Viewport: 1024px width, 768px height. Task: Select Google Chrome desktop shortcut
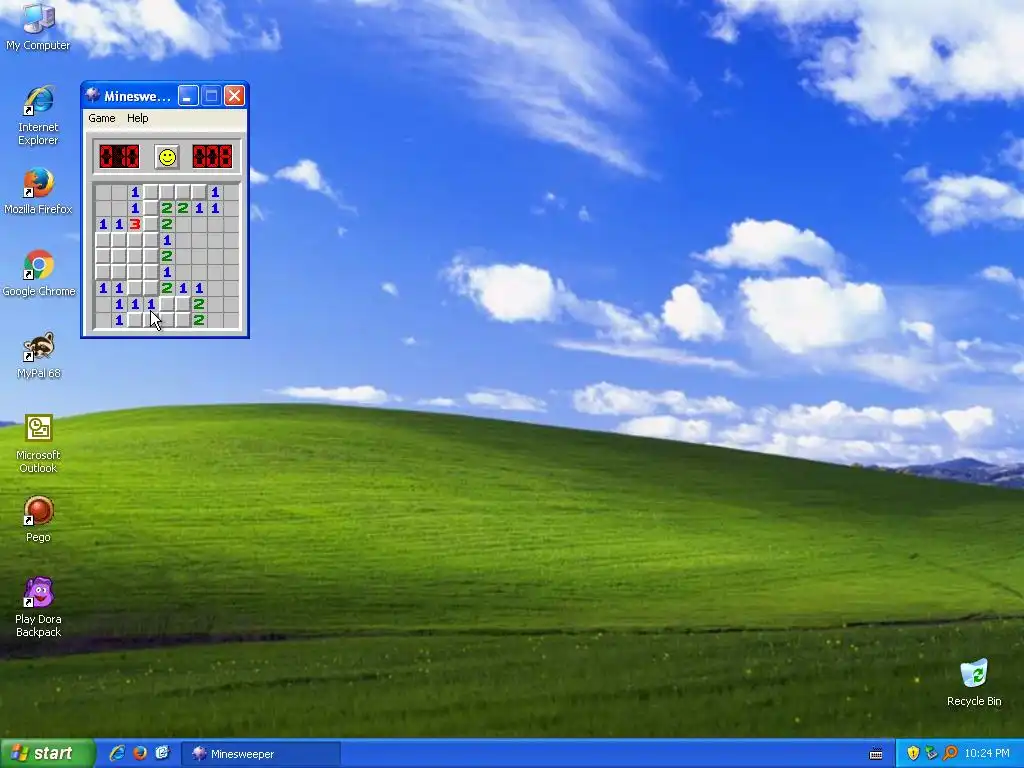(x=39, y=273)
